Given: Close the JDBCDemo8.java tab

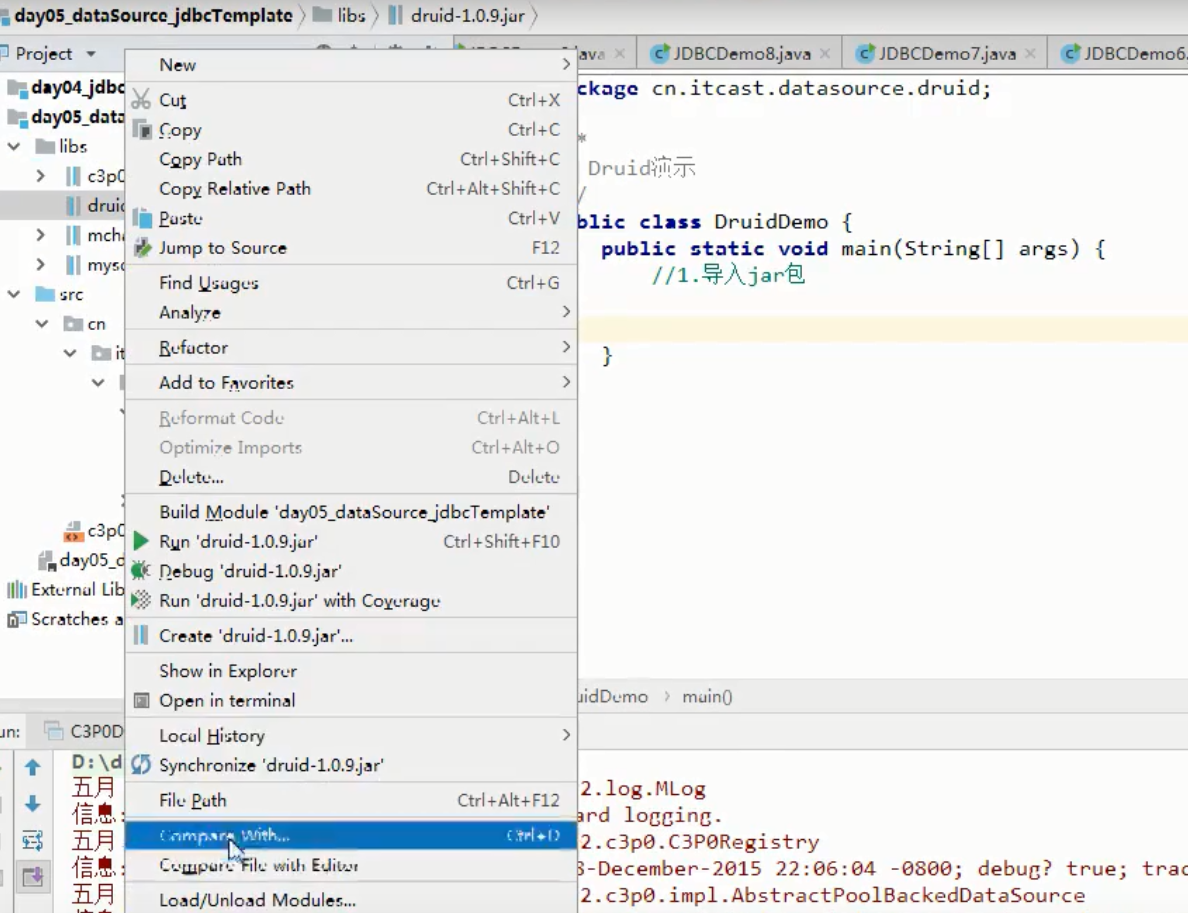Looking at the screenshot, I should pos(825,53).
